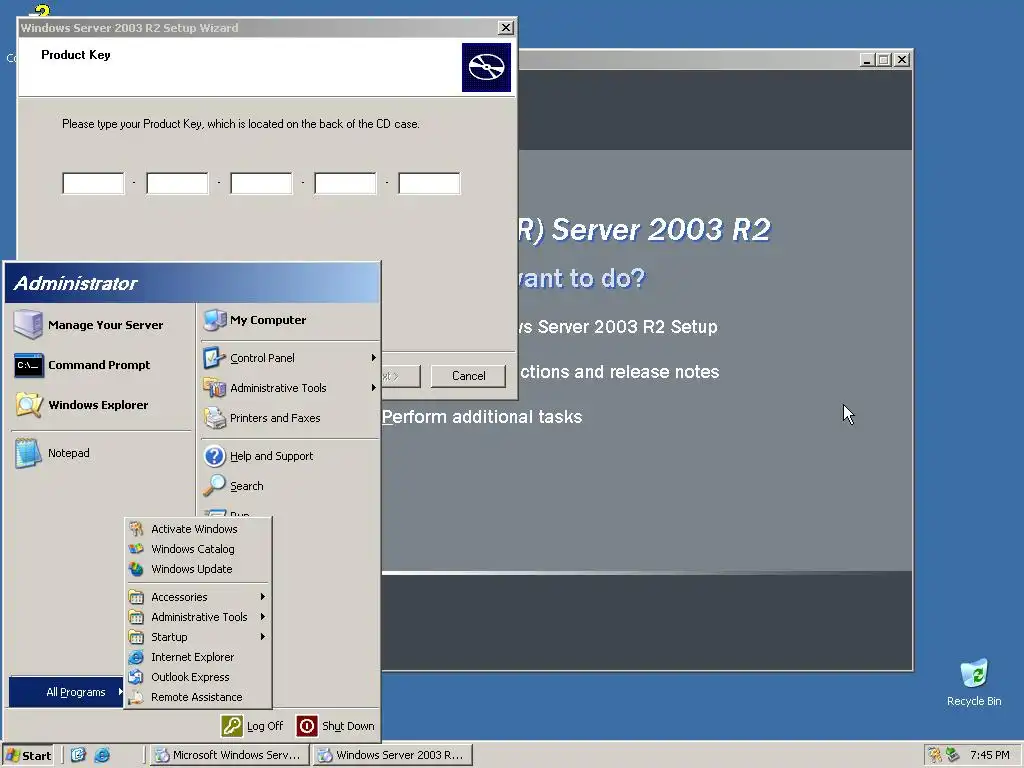
Task: Click first product key field
Action: (93, 184)
